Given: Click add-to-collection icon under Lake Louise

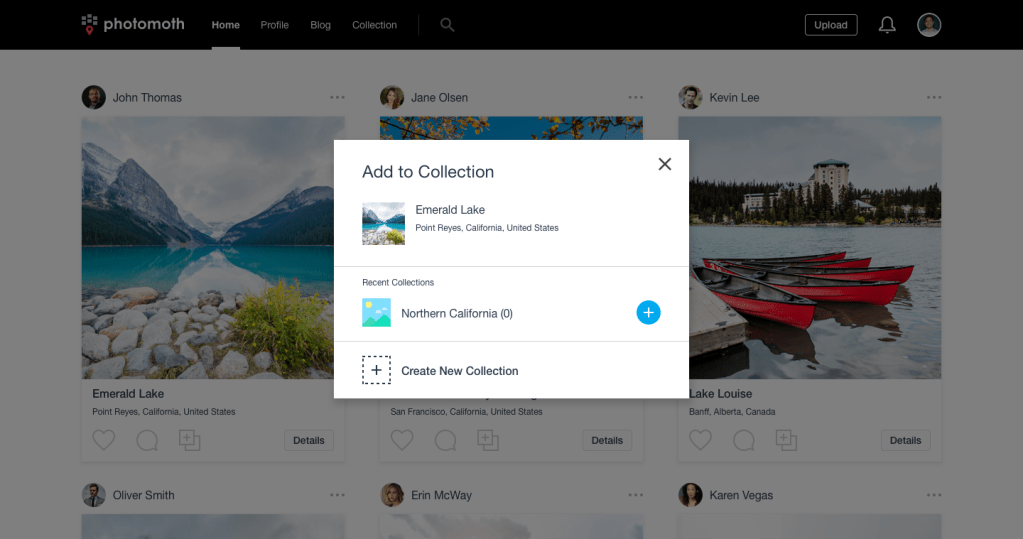Looking at the screenshot, I should tap(787, 440).
